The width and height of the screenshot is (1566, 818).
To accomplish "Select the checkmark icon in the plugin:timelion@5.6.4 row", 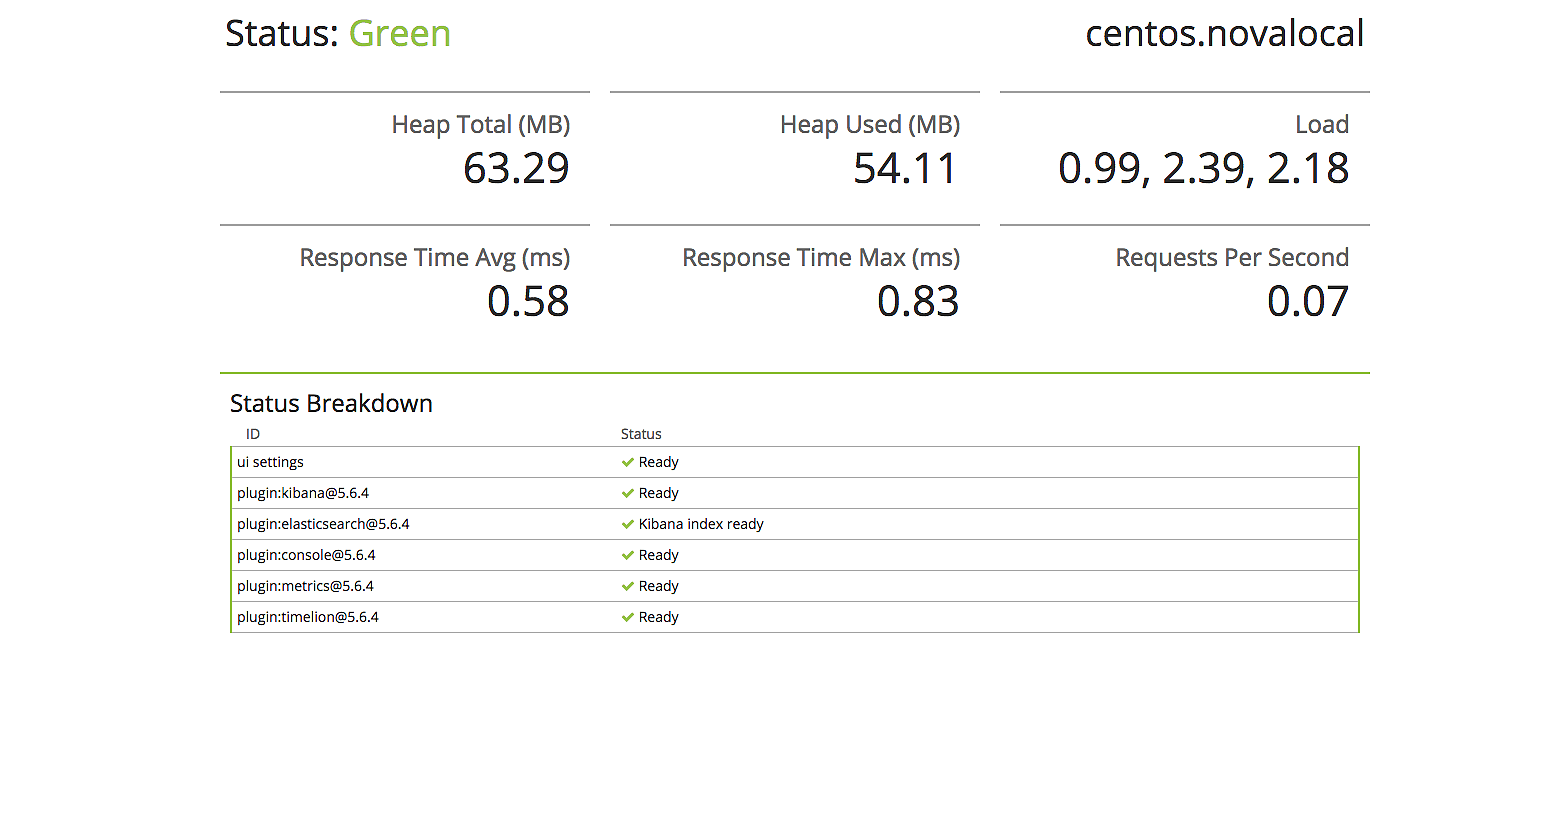I will click(x=627, y=617).
